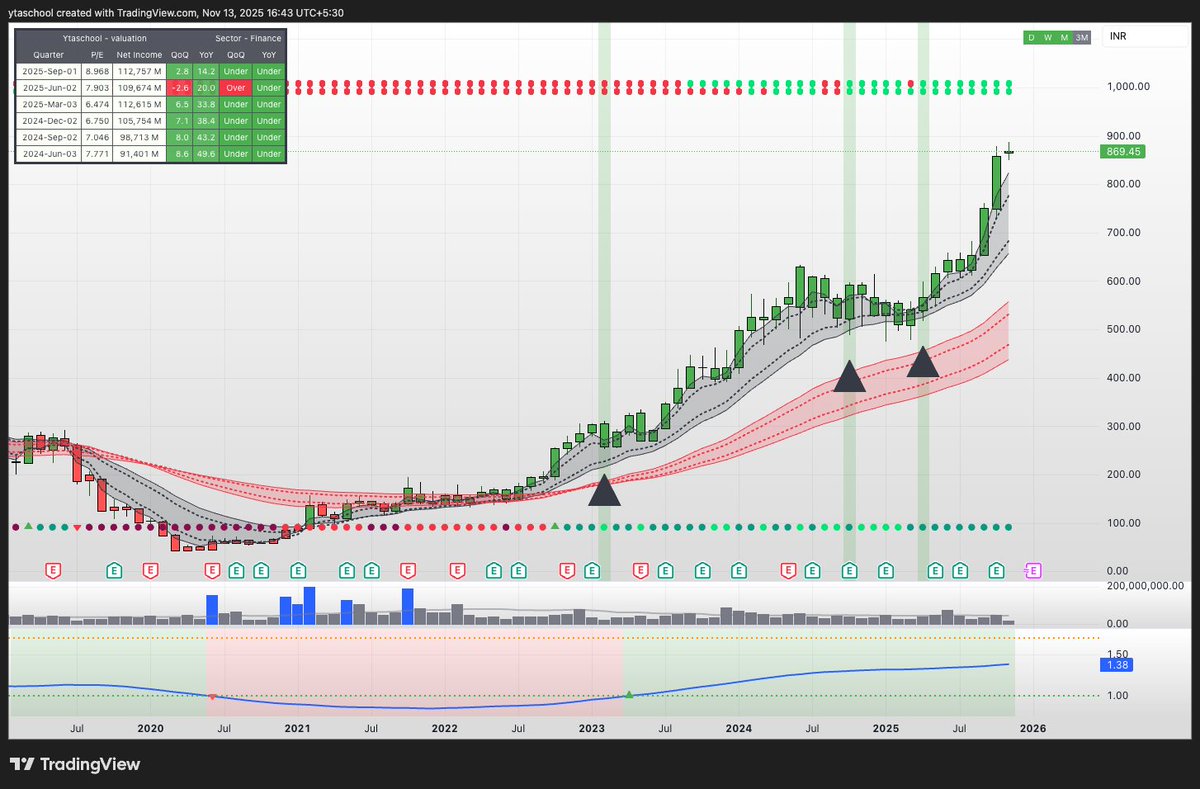Click the red down-triangle in the lower dot row
Screen dimensions: 1200x789
point(78,526)
